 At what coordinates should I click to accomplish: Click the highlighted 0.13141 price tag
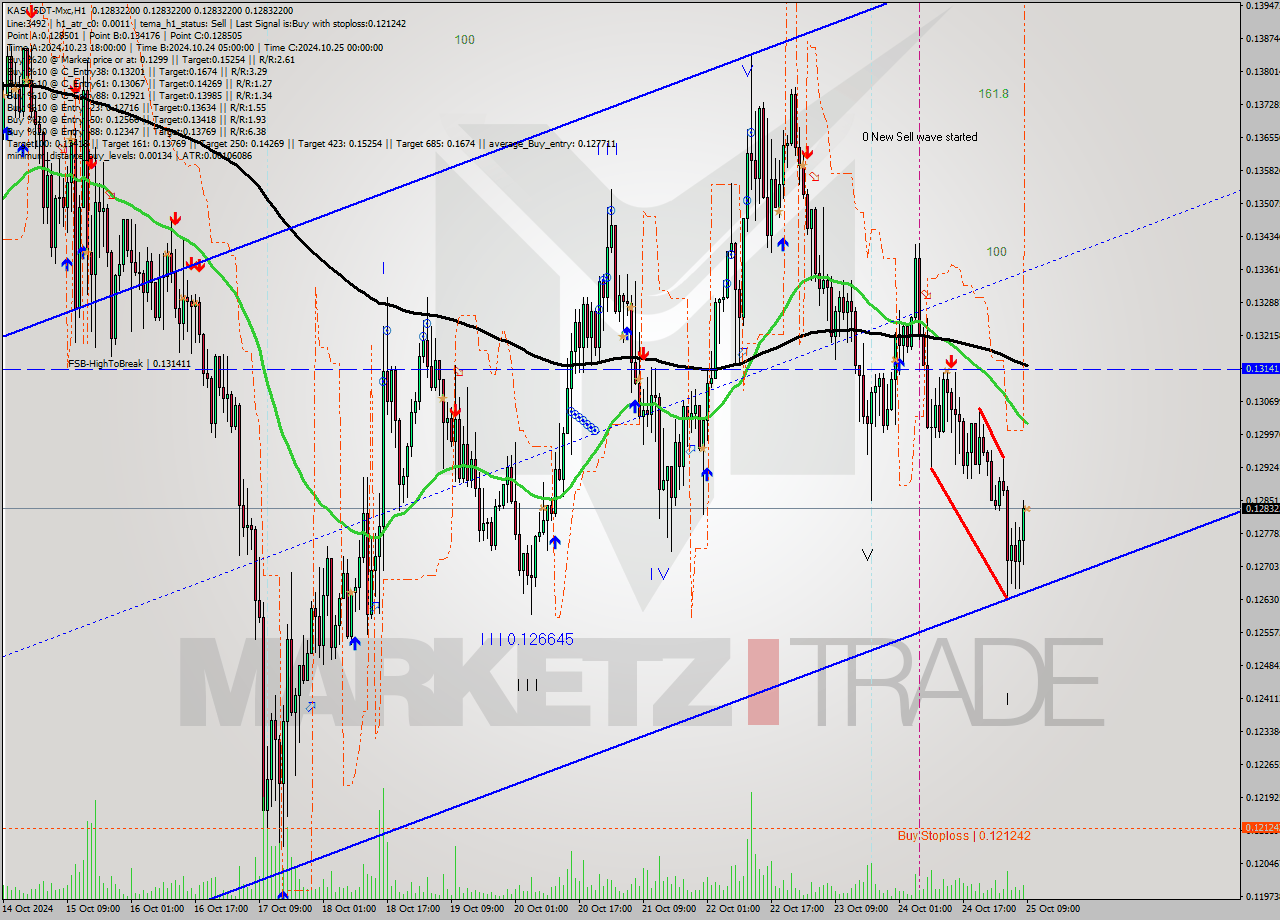(1260, 369)
